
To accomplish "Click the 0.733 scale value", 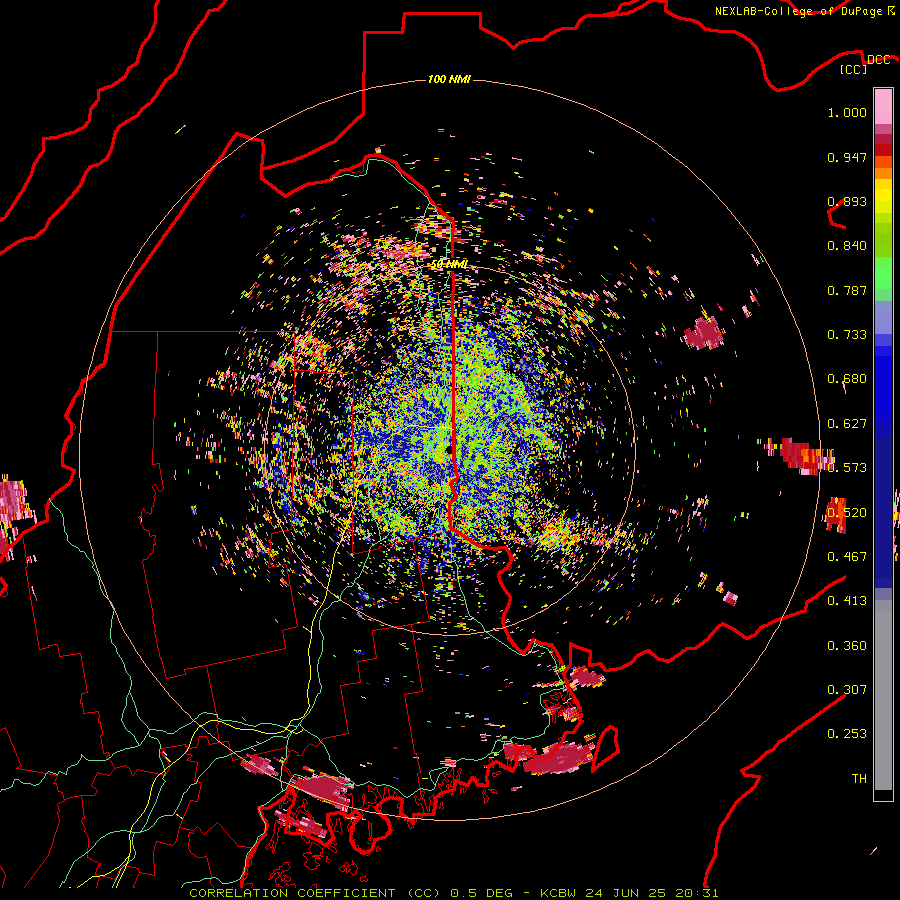I will [x=847, y=335].
